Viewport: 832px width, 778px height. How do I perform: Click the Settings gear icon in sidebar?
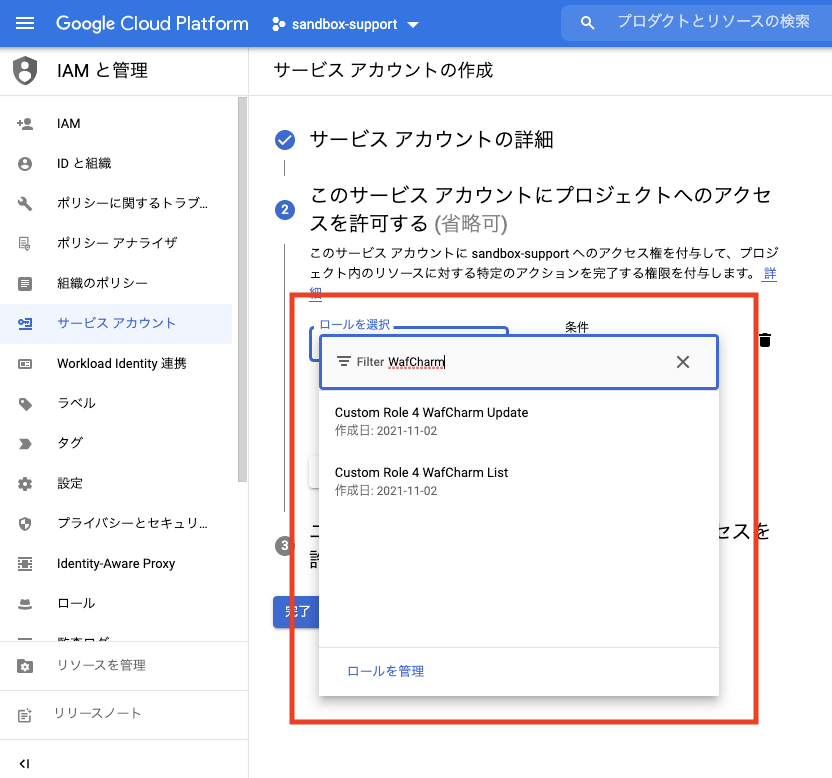(x=25, y=484)
